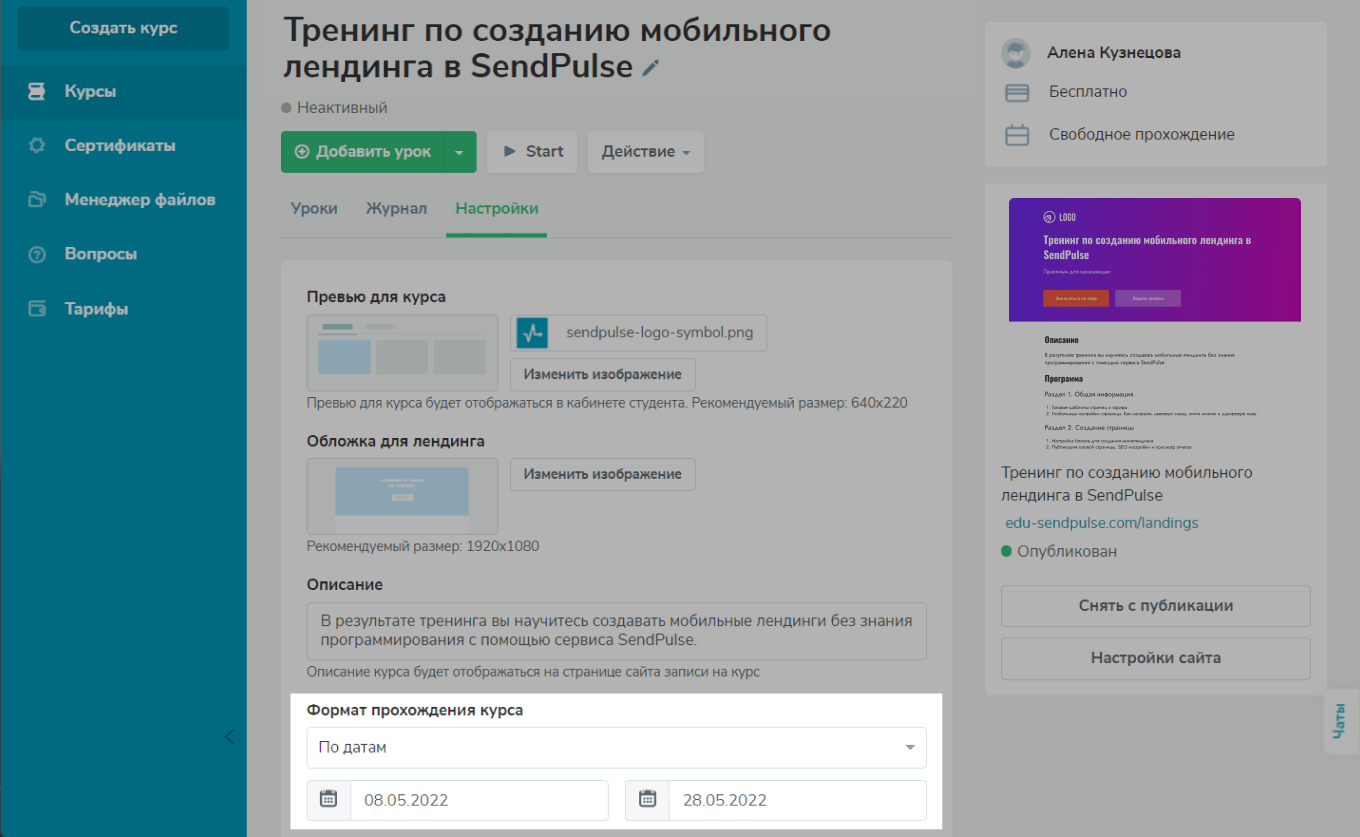Click the Менеджер файлов folder icon
The image size is (1360, 837).
37,200
